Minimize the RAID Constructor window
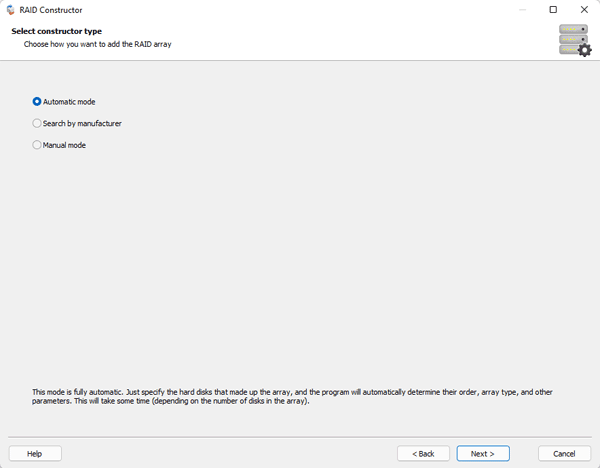Image resolution: width=600 pixels, height=468 pixels. pos(522,10)
